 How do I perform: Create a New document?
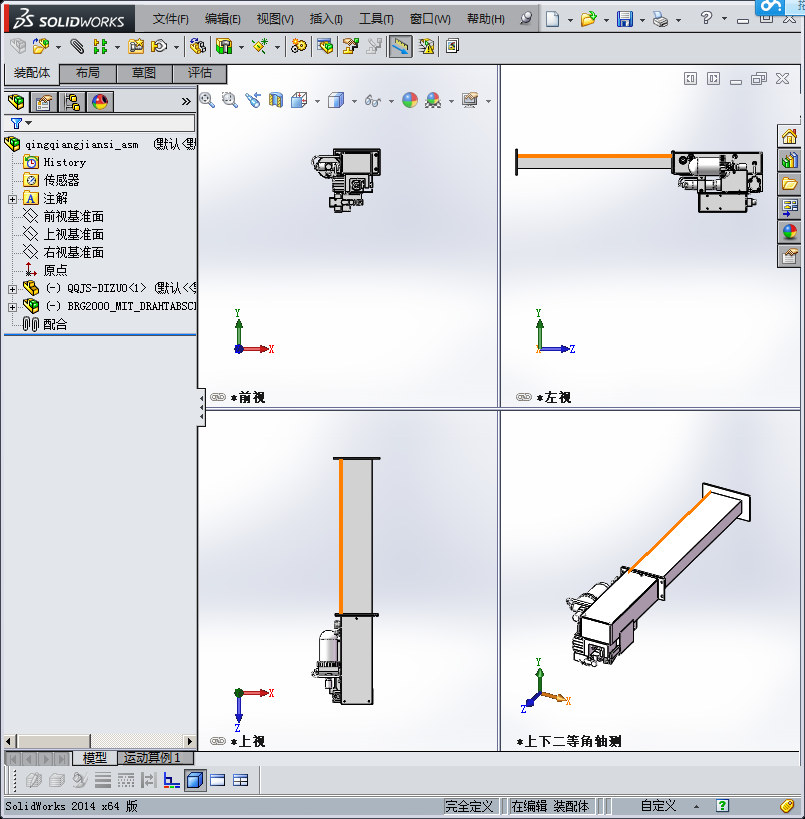(552, 19)
